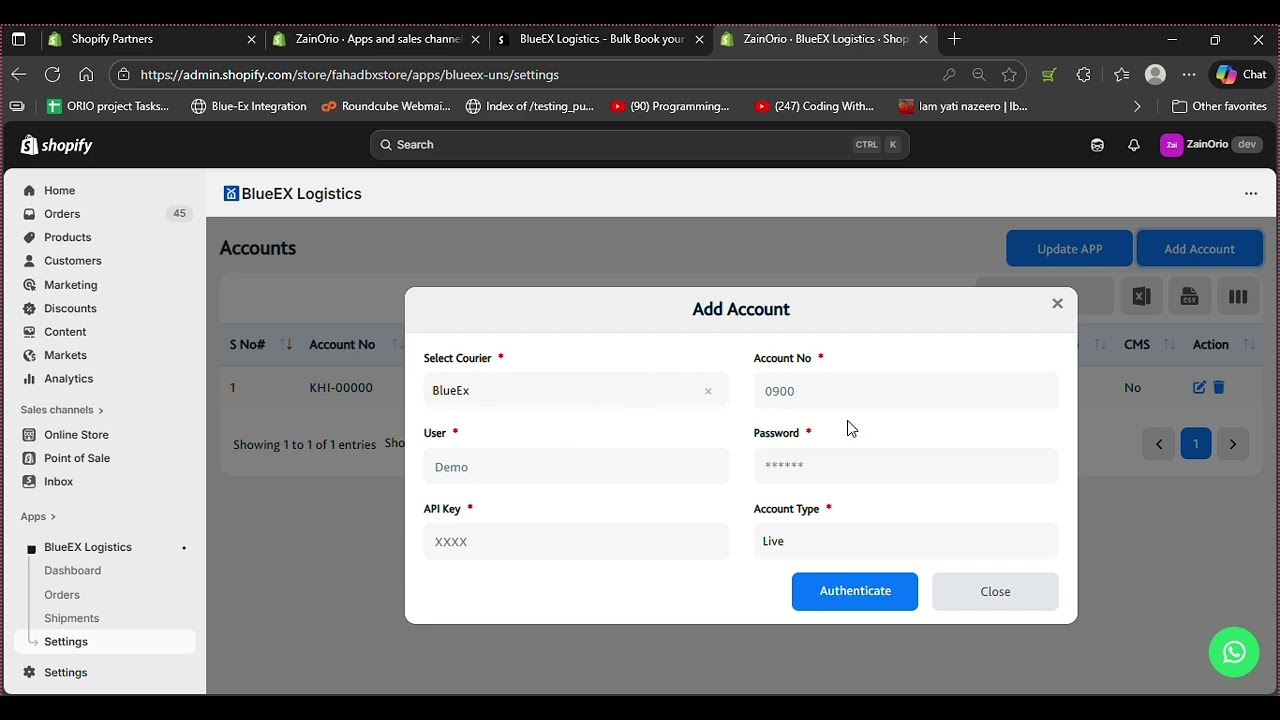This screenshot has height=720, width=1280.
Task: Open BlueEX Logistics Shipments submenu
Action: coord(71,618)
